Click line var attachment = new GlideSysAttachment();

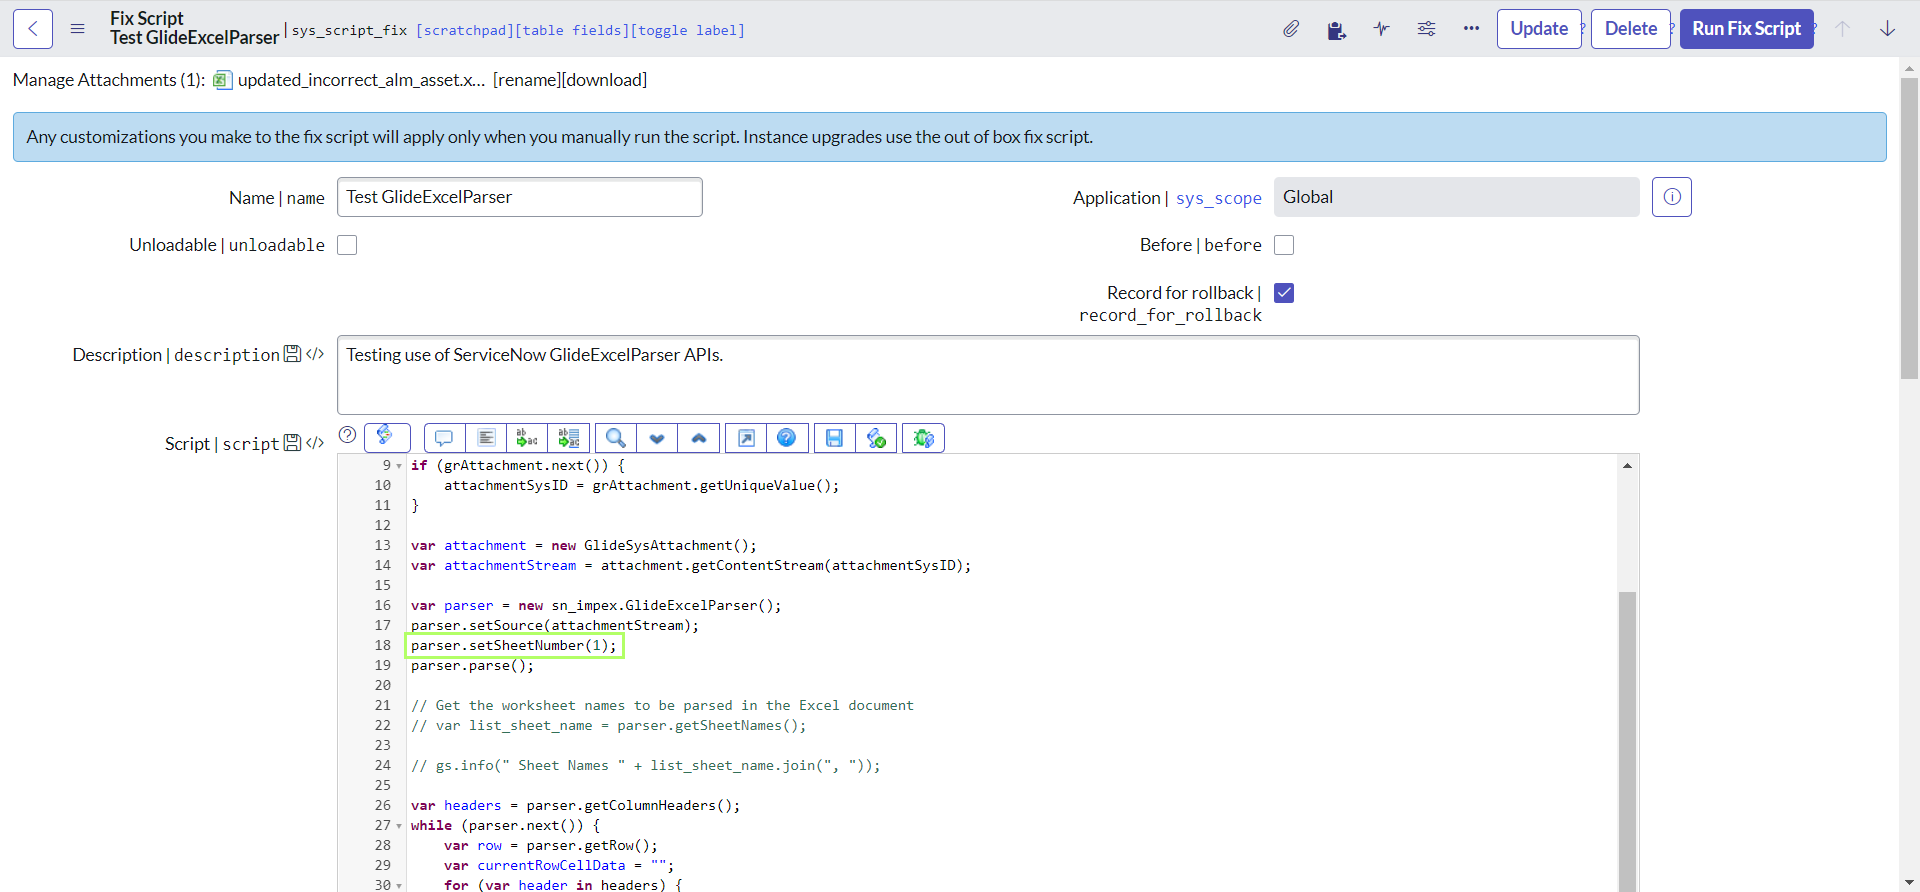coord(584,546)
